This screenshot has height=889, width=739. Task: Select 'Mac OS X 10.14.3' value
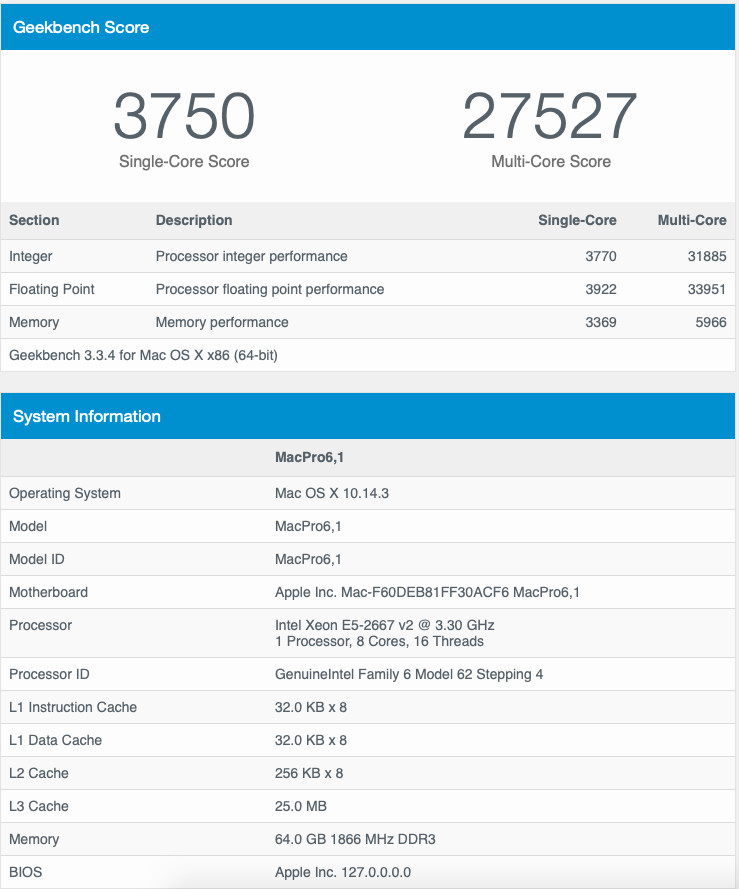tap(332, 493)
